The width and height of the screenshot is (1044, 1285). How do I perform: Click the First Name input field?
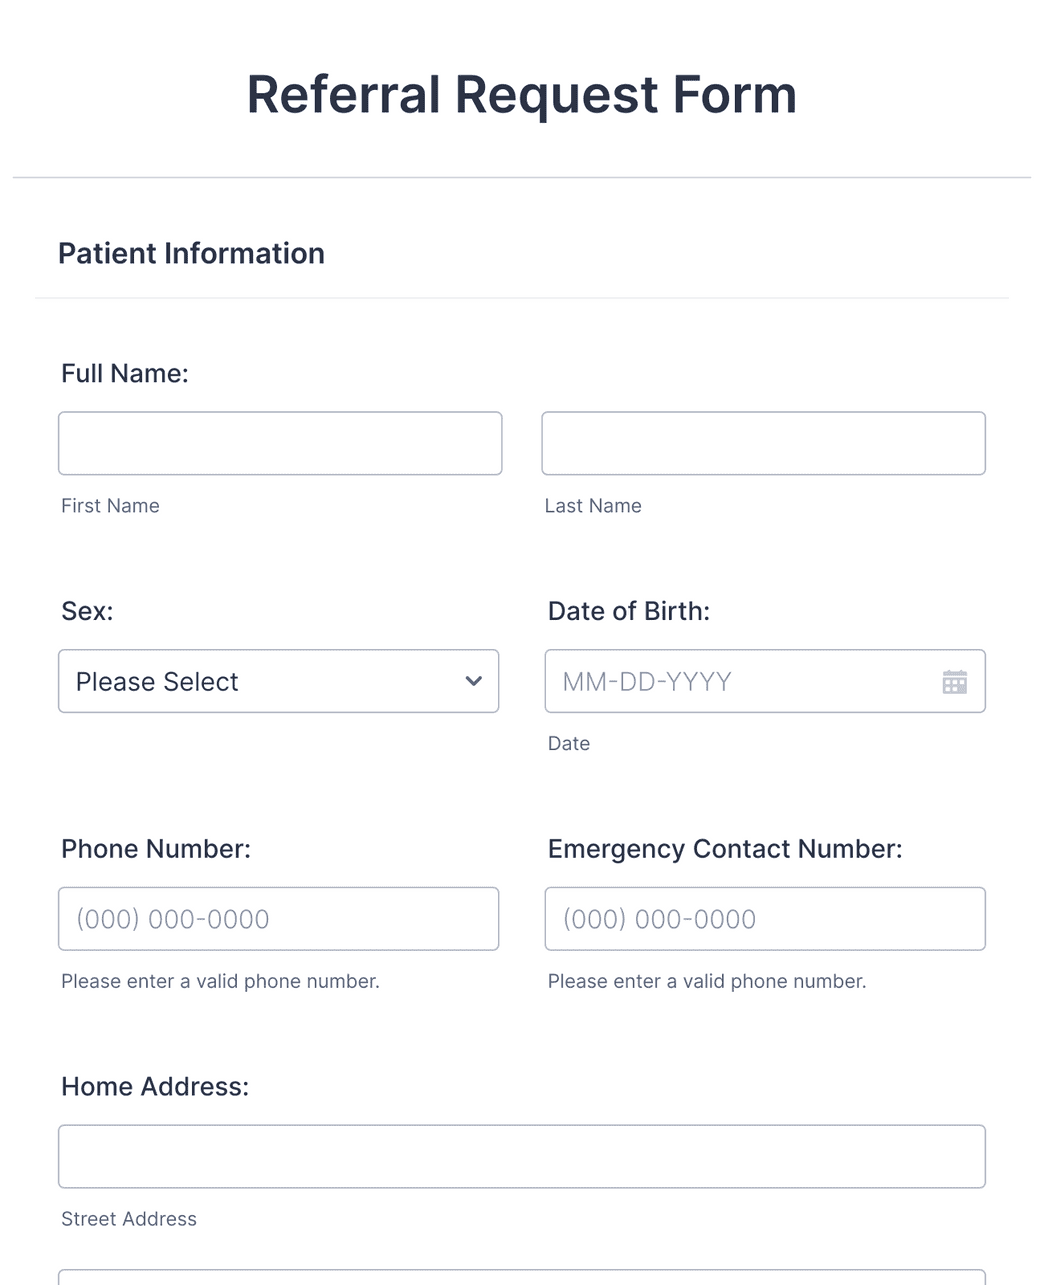coord(280,443)
